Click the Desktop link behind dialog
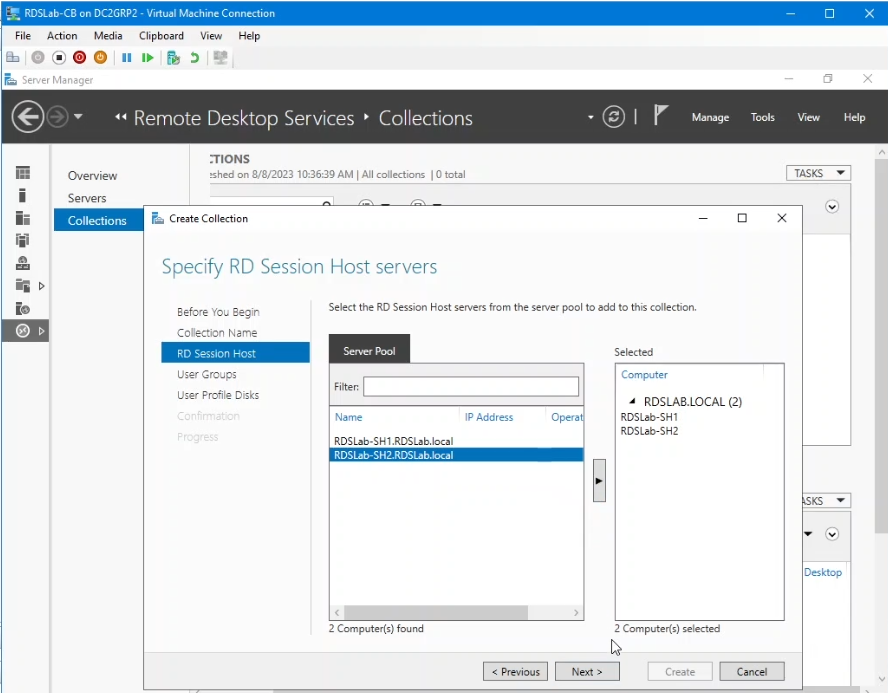This screenshot has width=888, height=693. [x=823, y=572]
